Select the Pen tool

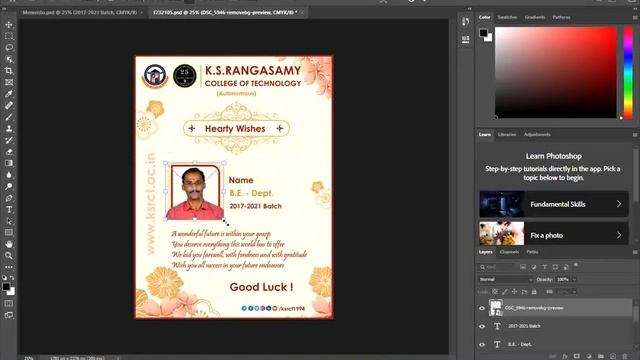point(9,198)
